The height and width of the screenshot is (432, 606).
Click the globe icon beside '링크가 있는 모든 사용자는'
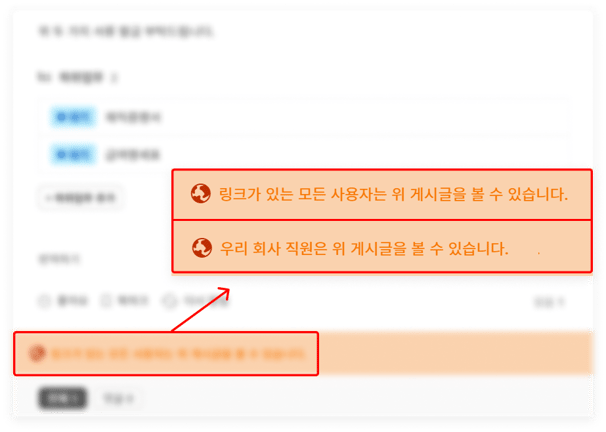point(201,194)
